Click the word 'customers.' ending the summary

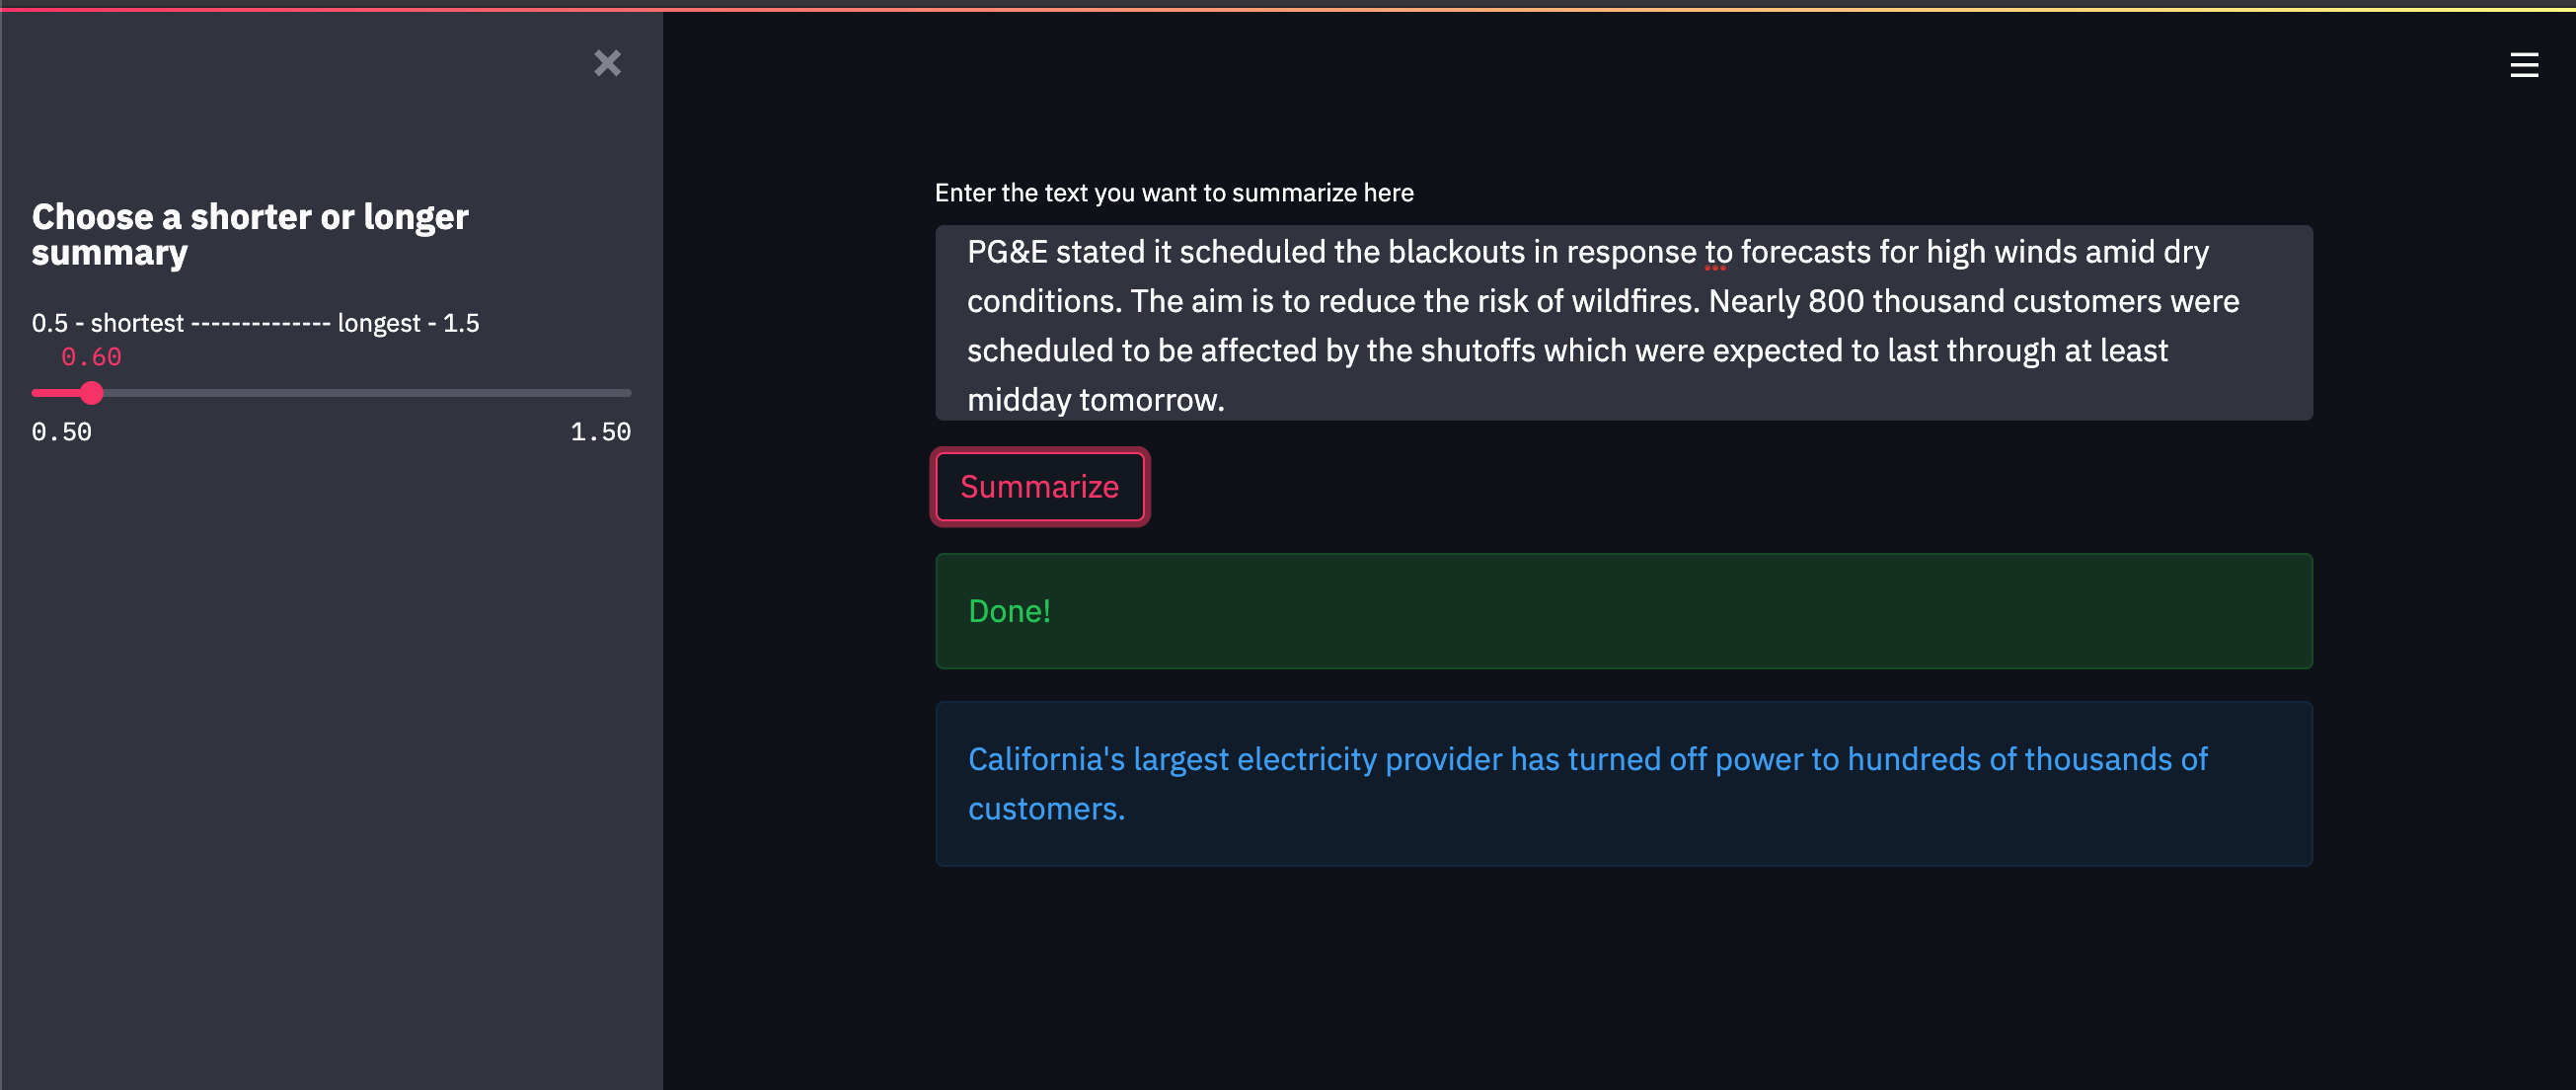1046,808
